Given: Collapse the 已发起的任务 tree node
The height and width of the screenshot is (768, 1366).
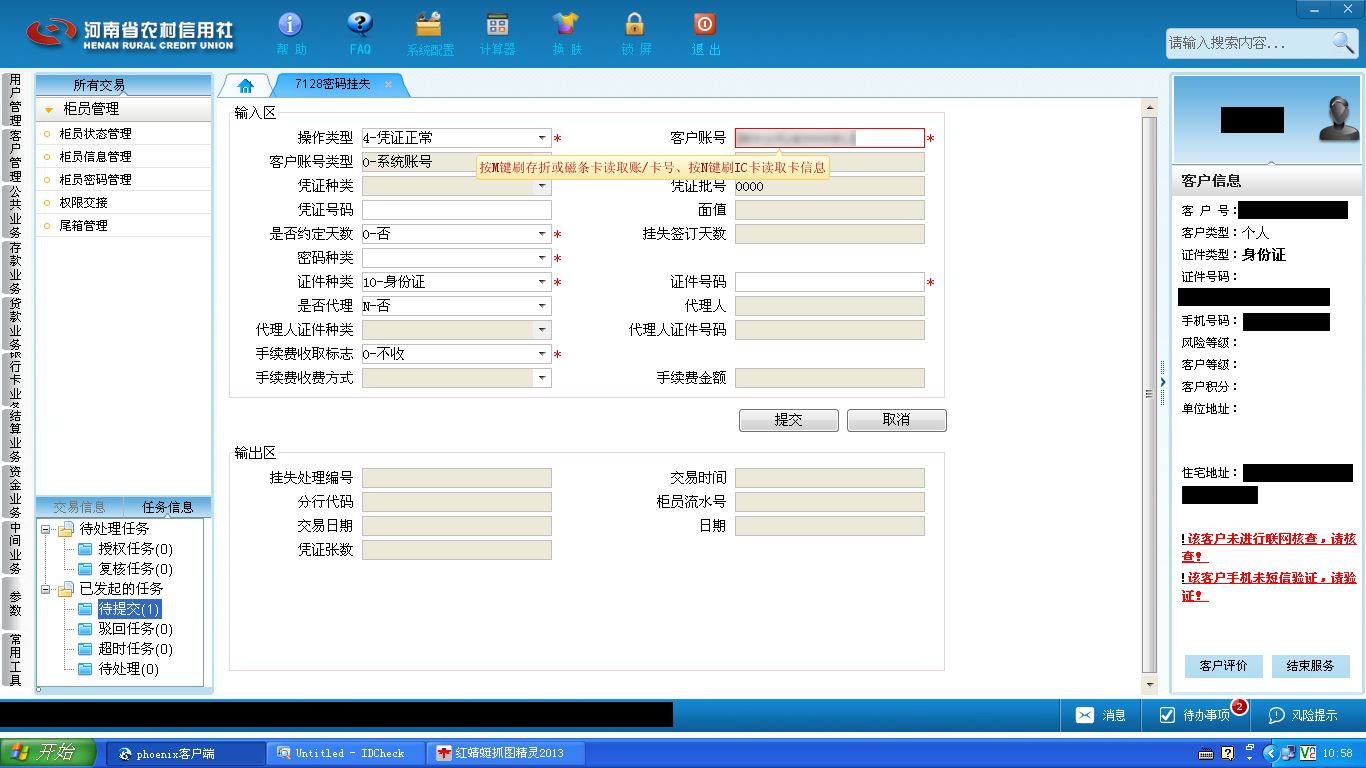Looking at the screenshot, I should point(46,589).
